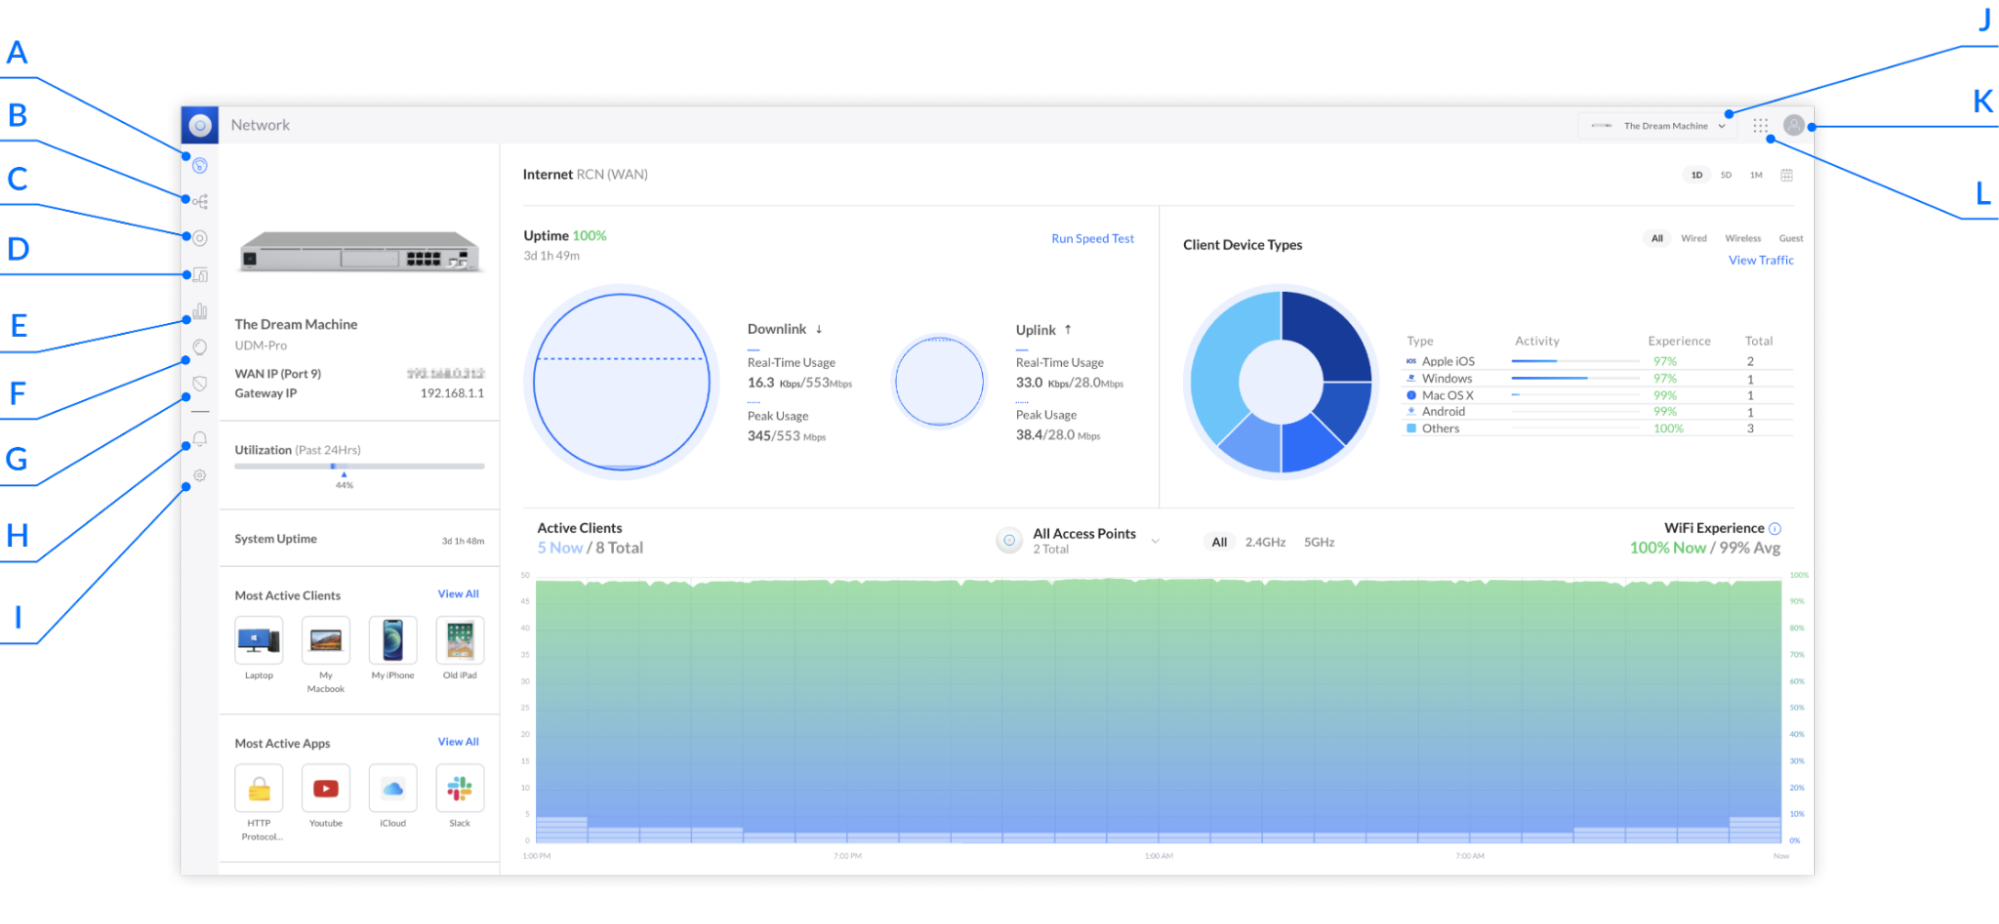Switch to the 5GHz band filter

[x=1318, y=541]
